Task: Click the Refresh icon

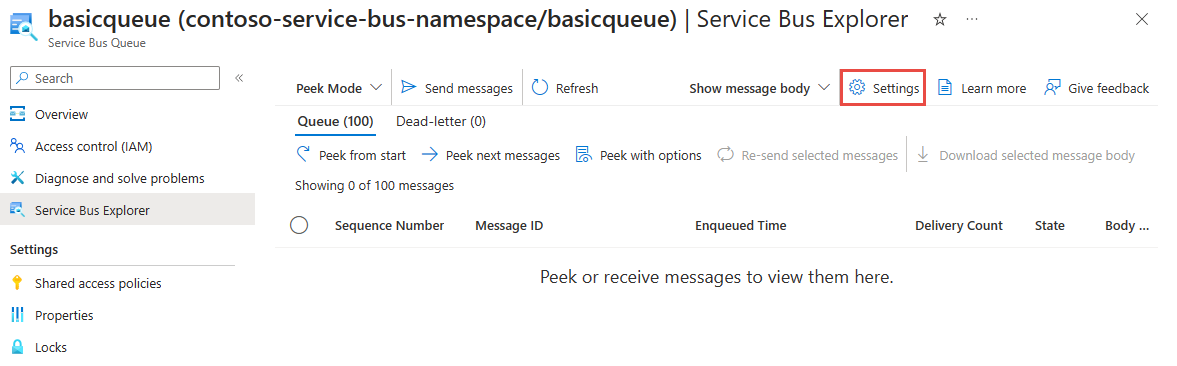Action: pos(540,88)
